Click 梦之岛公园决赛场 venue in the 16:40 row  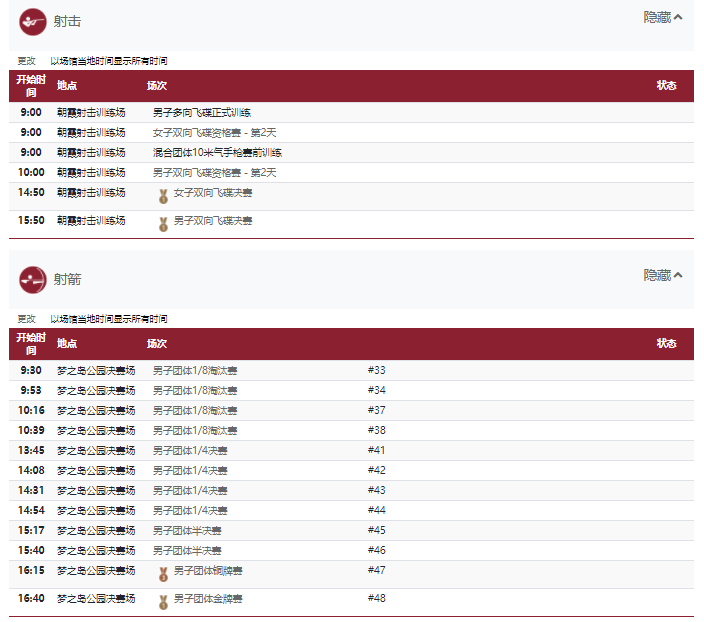96,599
